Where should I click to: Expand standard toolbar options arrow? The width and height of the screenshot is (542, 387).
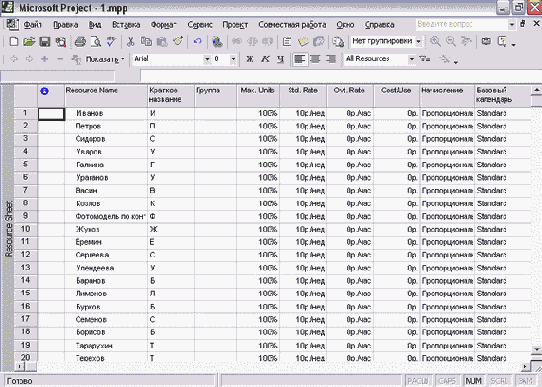(514, 45)
